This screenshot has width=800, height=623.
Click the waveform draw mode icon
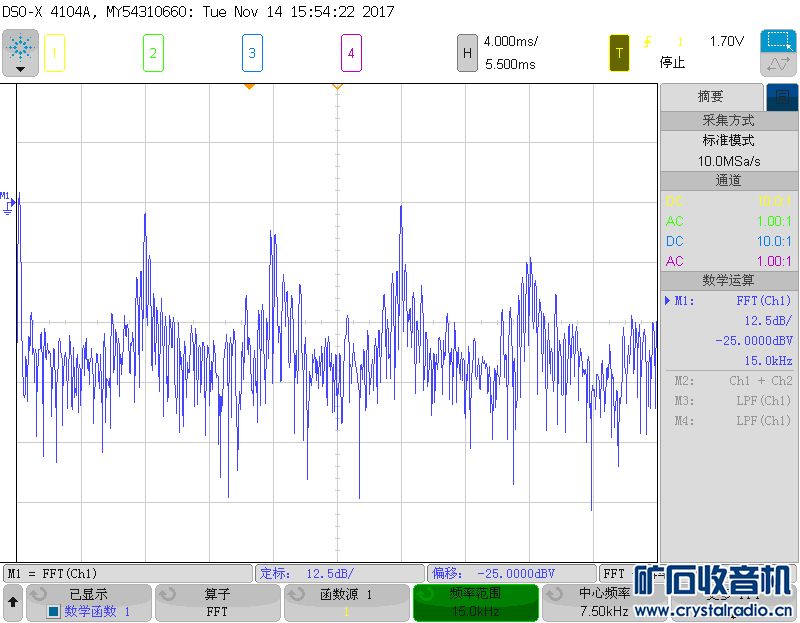778,64
